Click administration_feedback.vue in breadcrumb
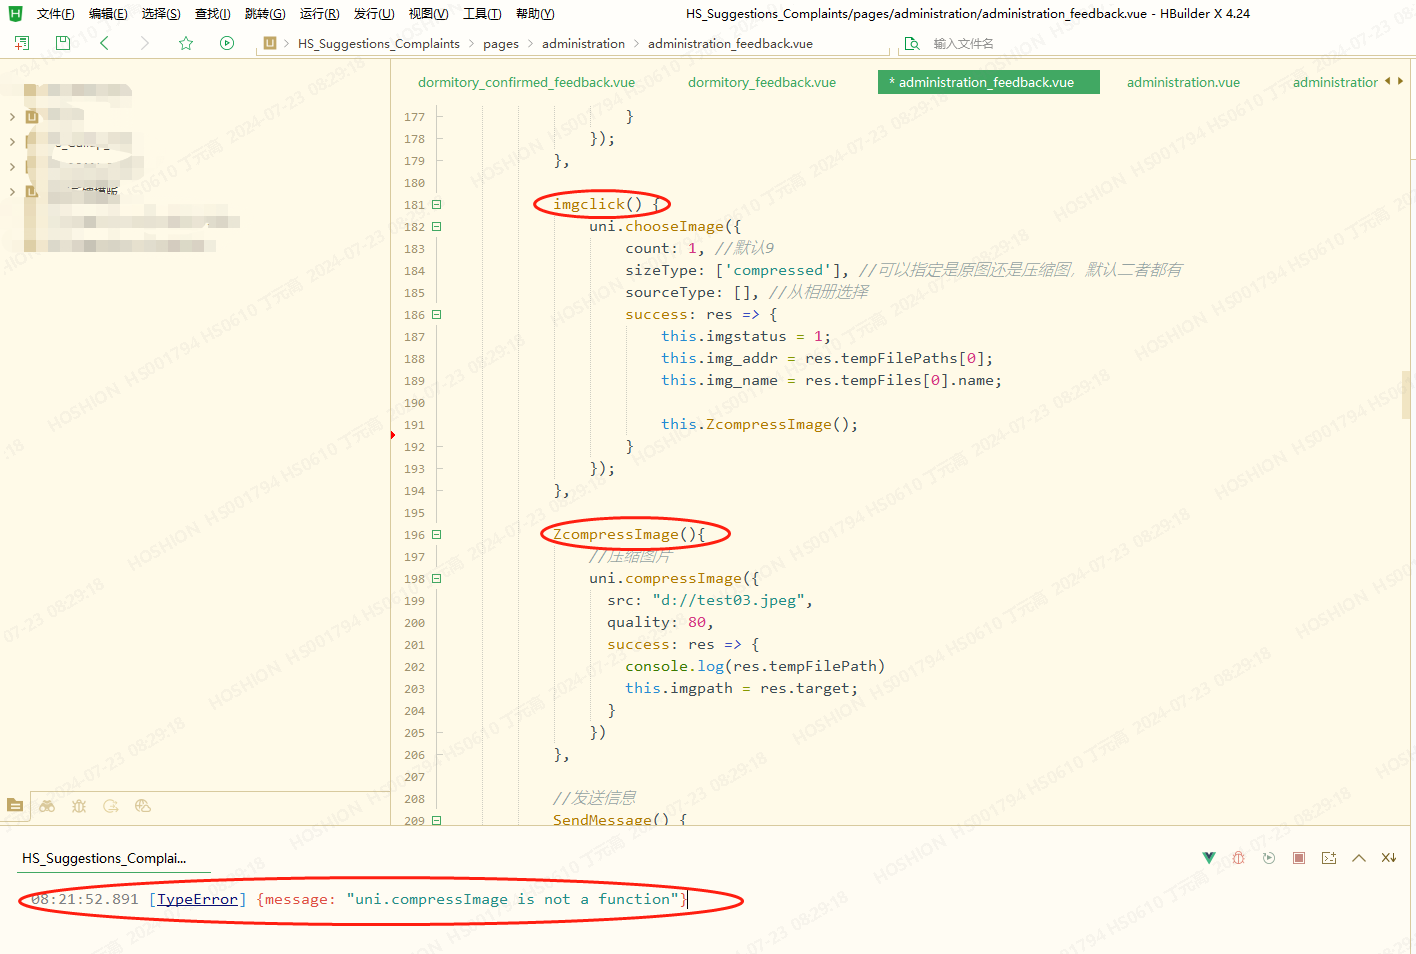The image size is (1416, 954). [x=730, y=43]
